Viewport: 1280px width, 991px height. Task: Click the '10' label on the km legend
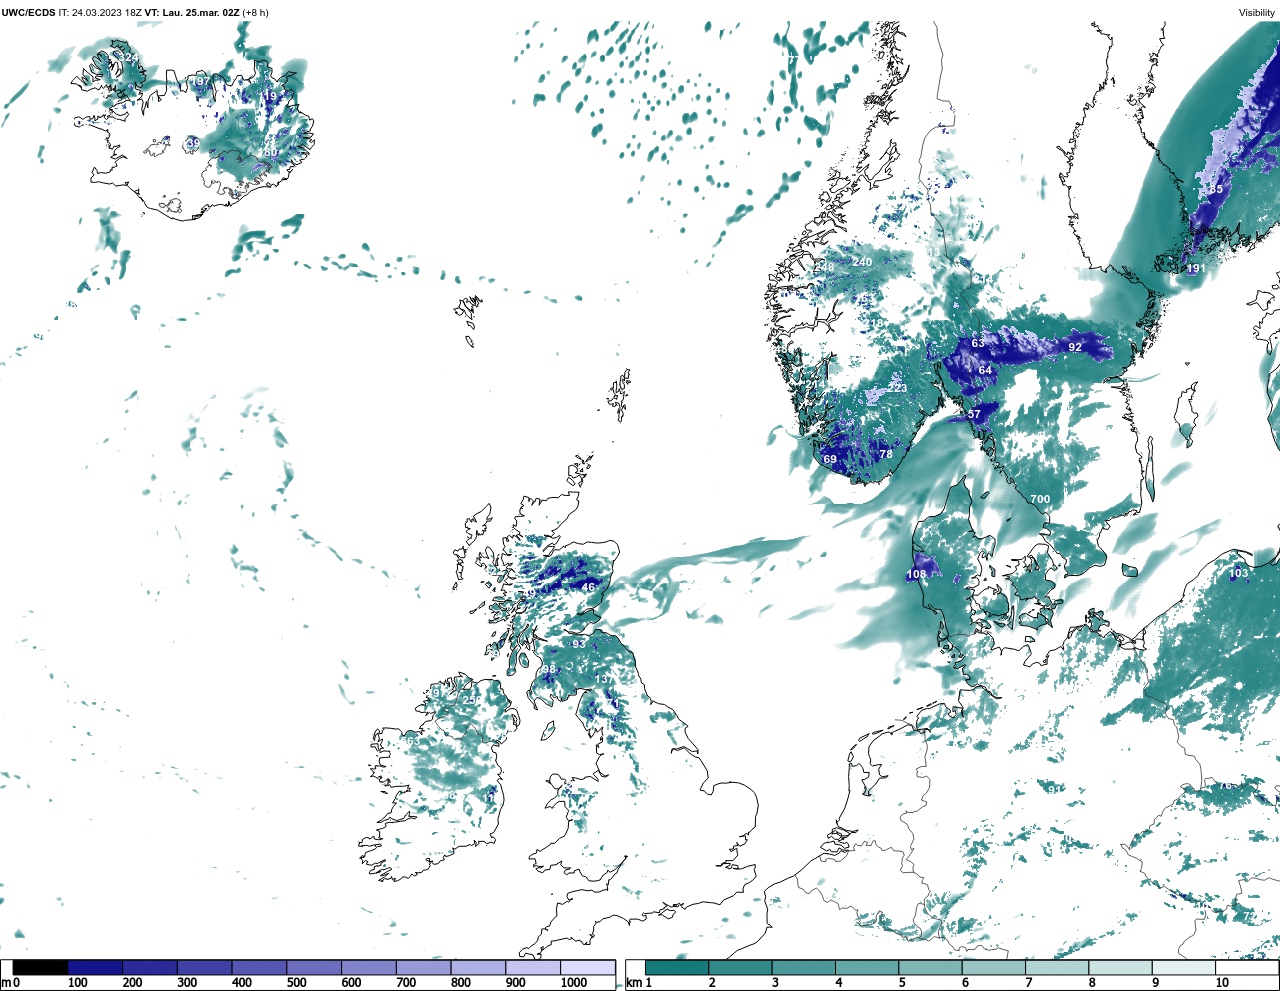[1222, 983]
